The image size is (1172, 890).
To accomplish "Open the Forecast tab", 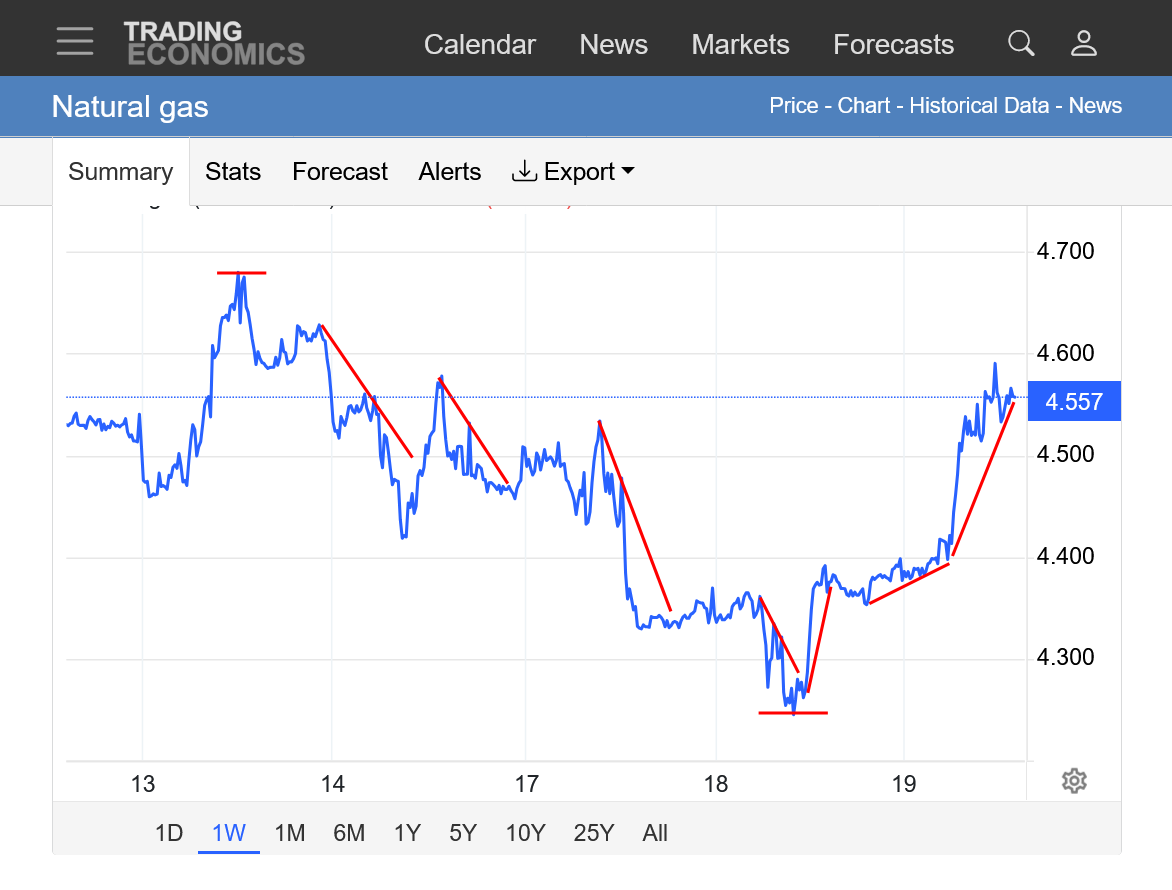I will (x=340, y=172).
